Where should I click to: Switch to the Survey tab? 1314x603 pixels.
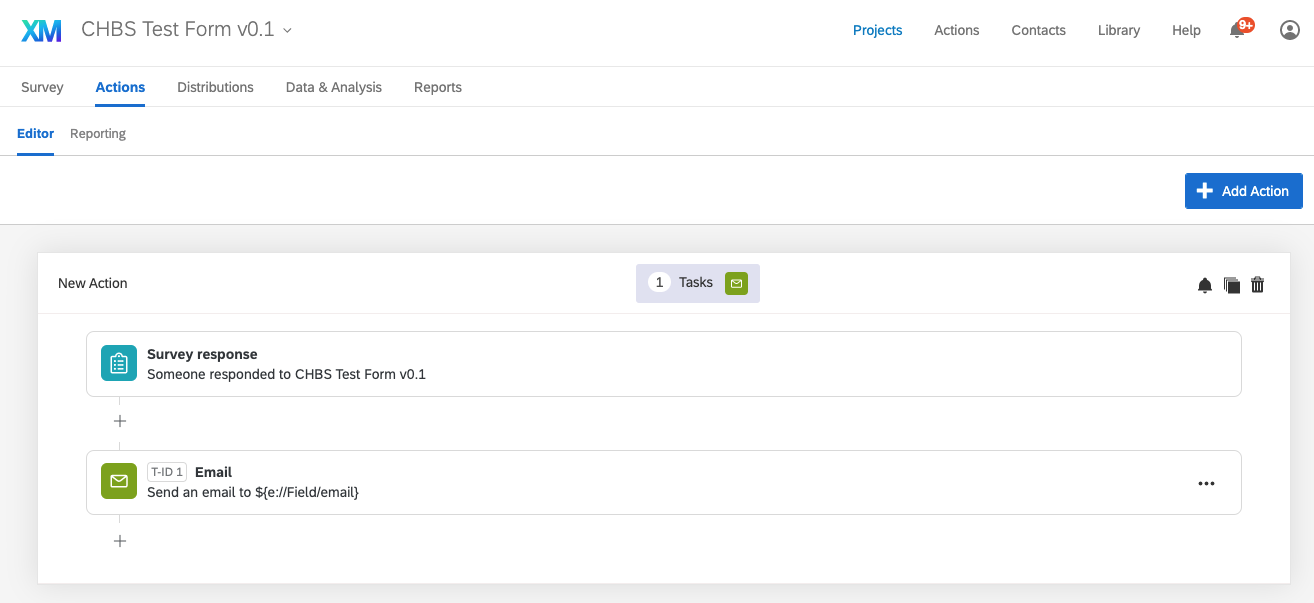pos(42,87)
